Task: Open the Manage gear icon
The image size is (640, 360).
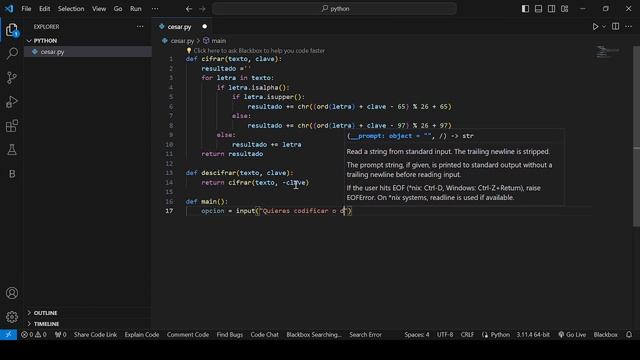Action: 12,317
